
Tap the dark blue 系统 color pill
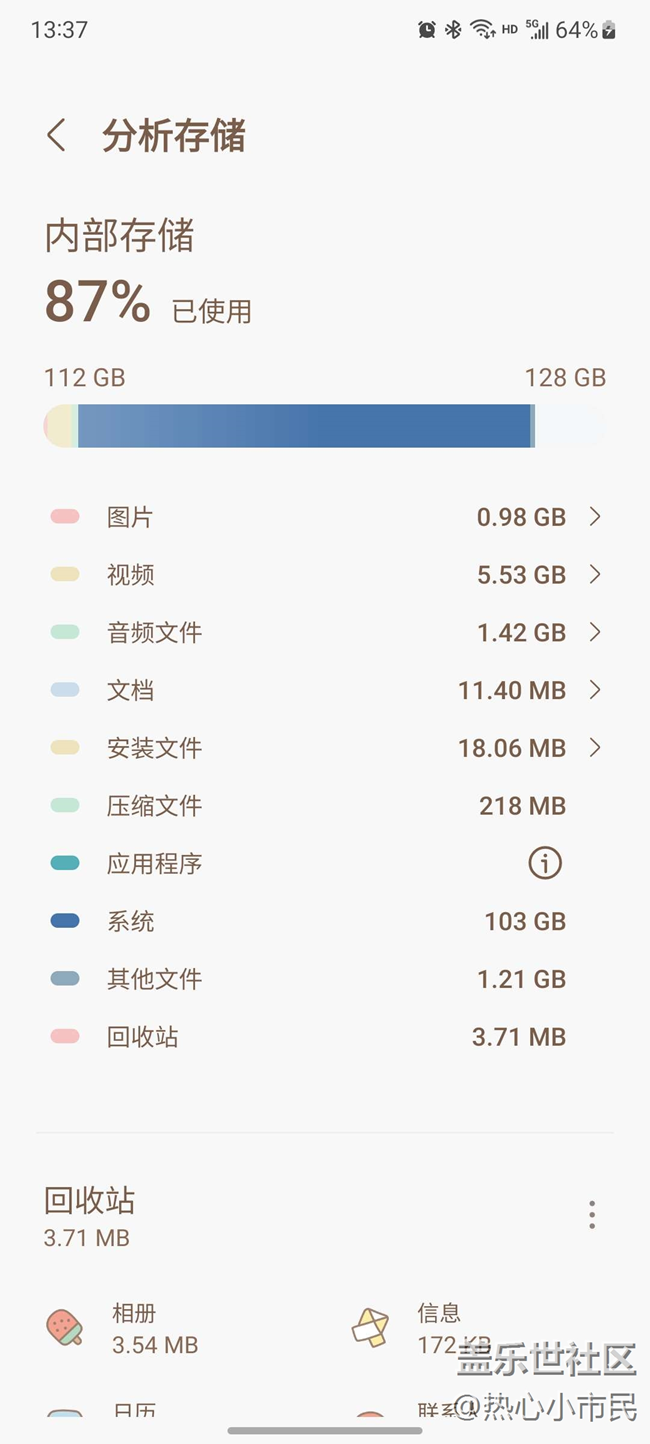(65, 921)
